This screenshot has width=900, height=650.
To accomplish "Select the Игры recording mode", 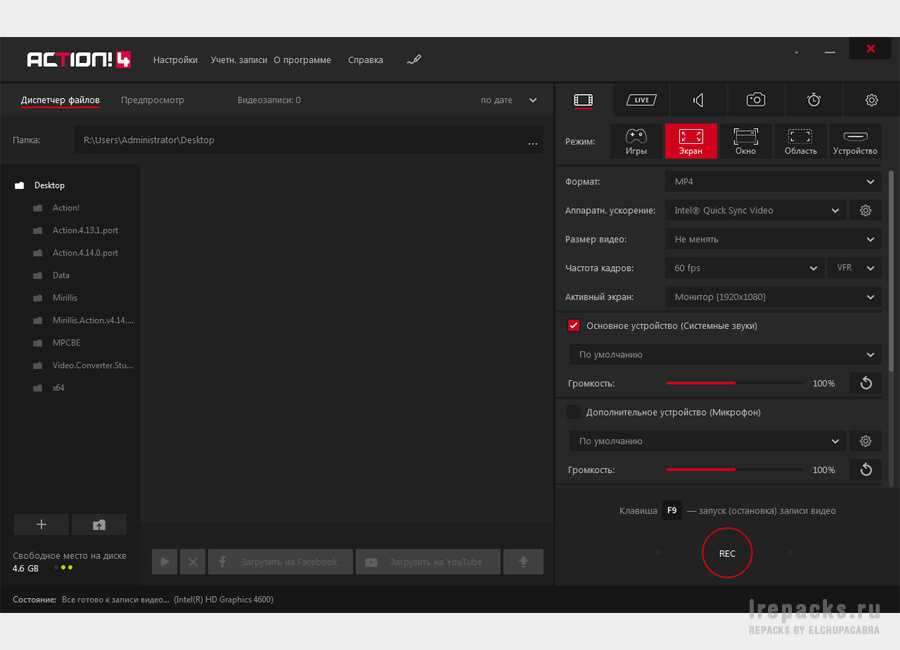I will (636, 141).
